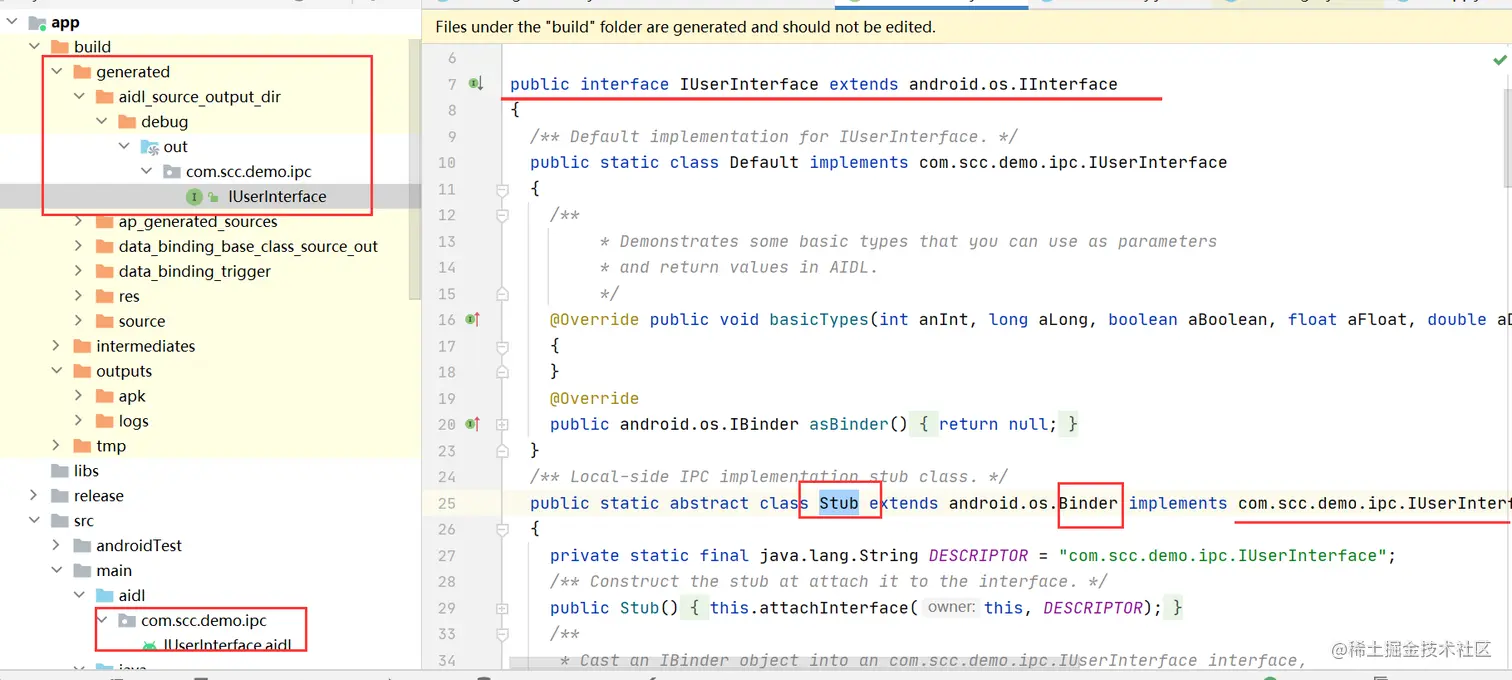The height and width of the screenshot is (680, 1512).
Task: Click the package icon of com.scc.demo.ipc under out
Action: click(x=171, y=172)
